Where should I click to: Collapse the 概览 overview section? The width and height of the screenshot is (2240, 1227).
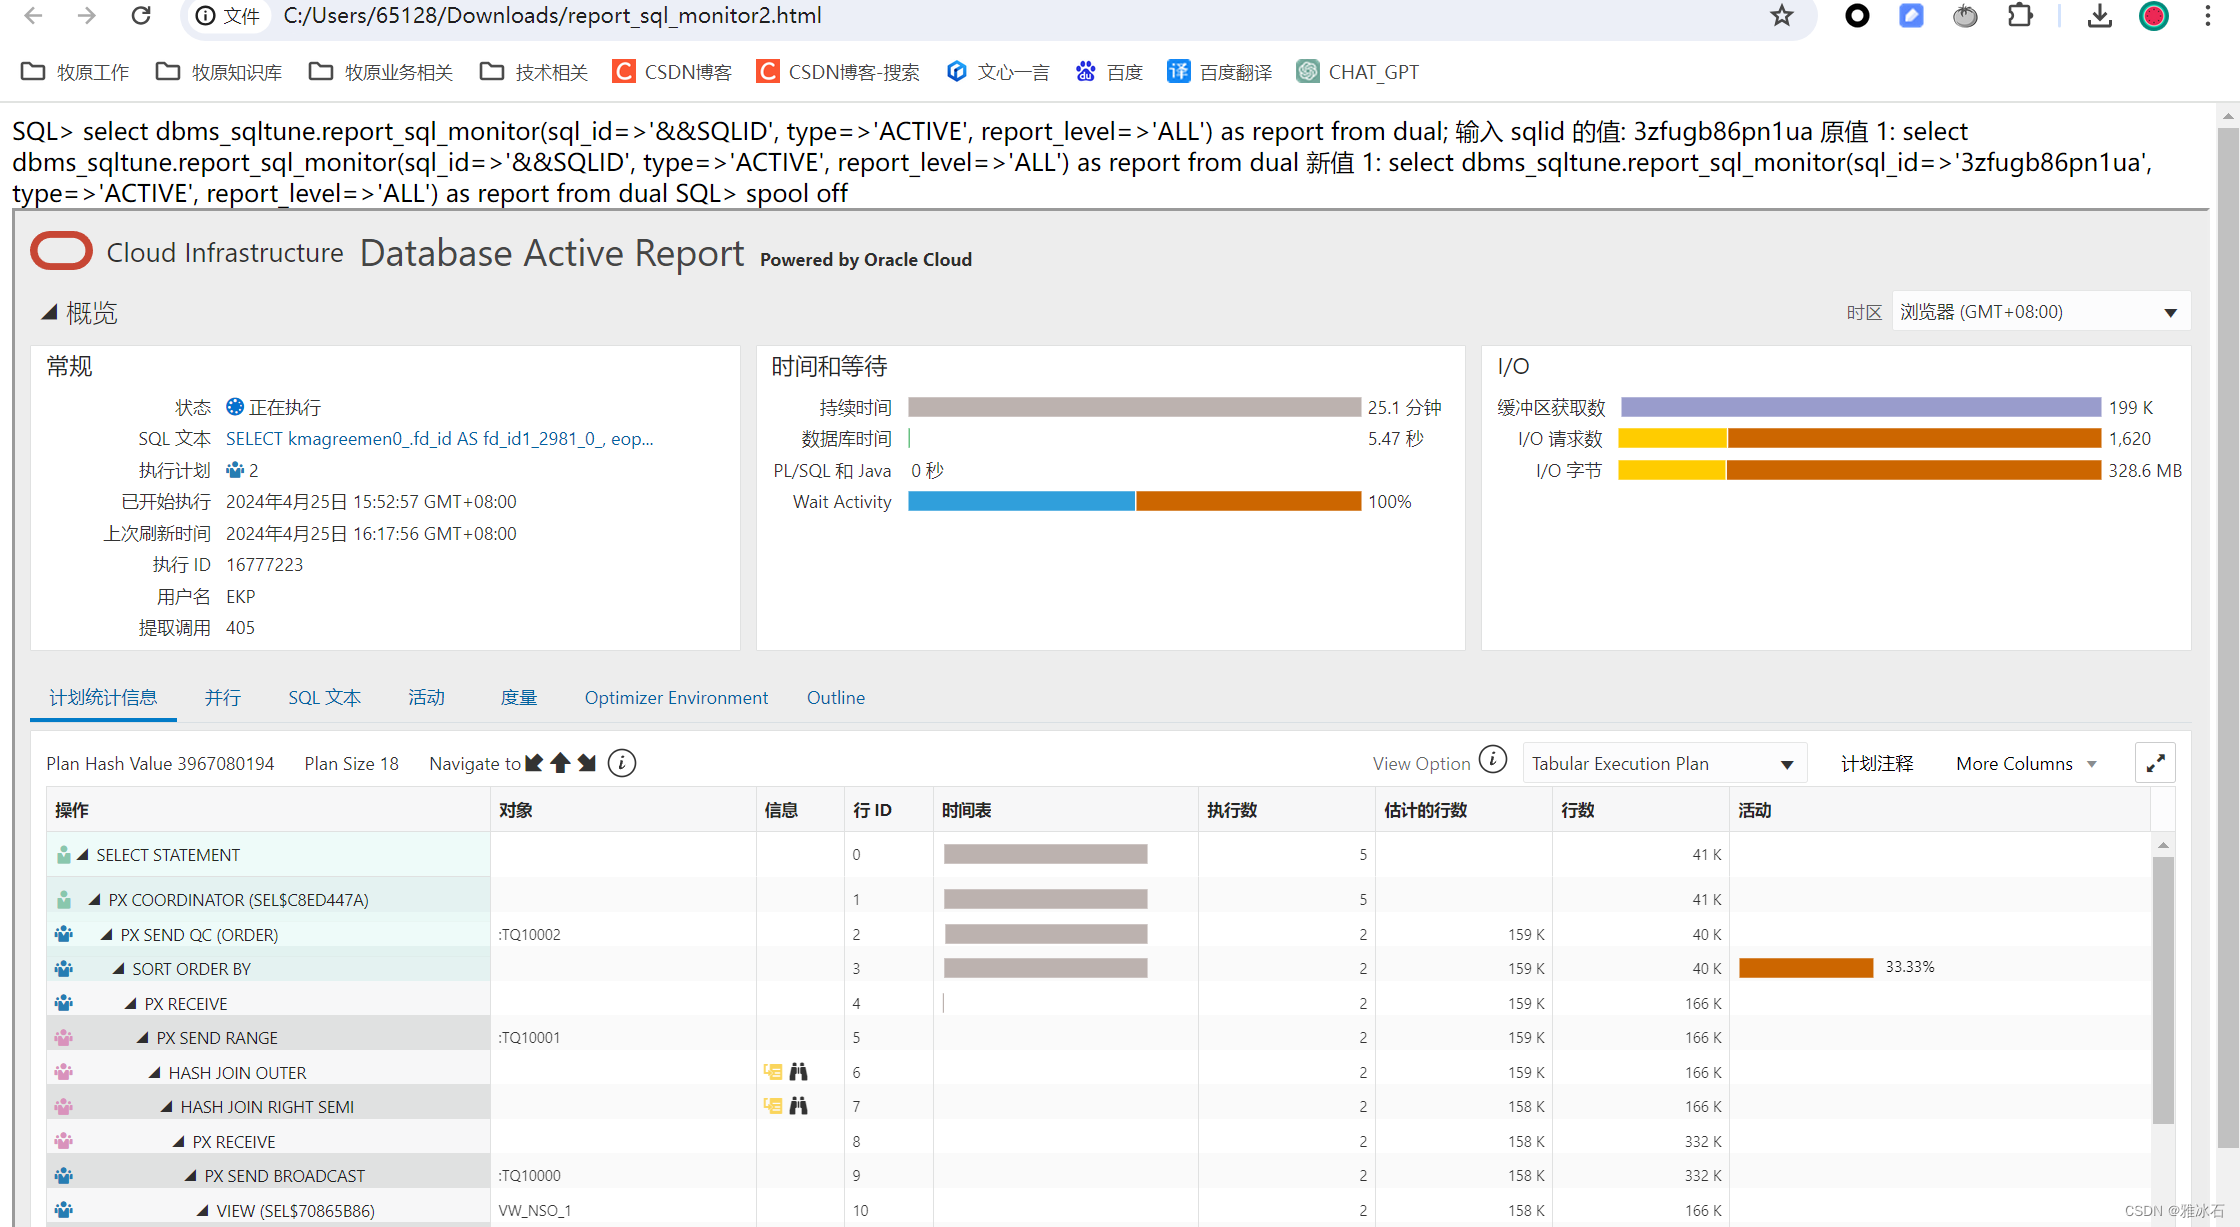(x=49, y=312)
